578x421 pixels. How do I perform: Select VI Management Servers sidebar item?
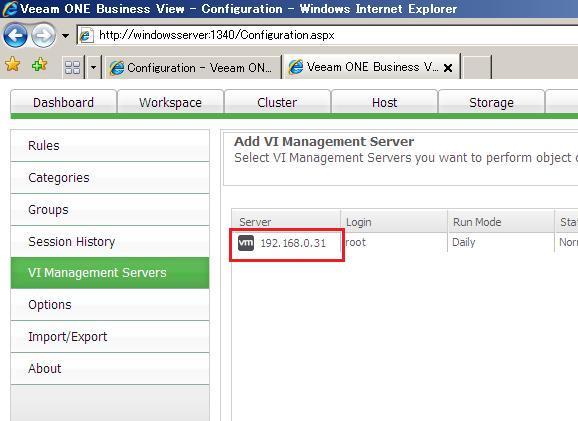click(x=110, y=273)
